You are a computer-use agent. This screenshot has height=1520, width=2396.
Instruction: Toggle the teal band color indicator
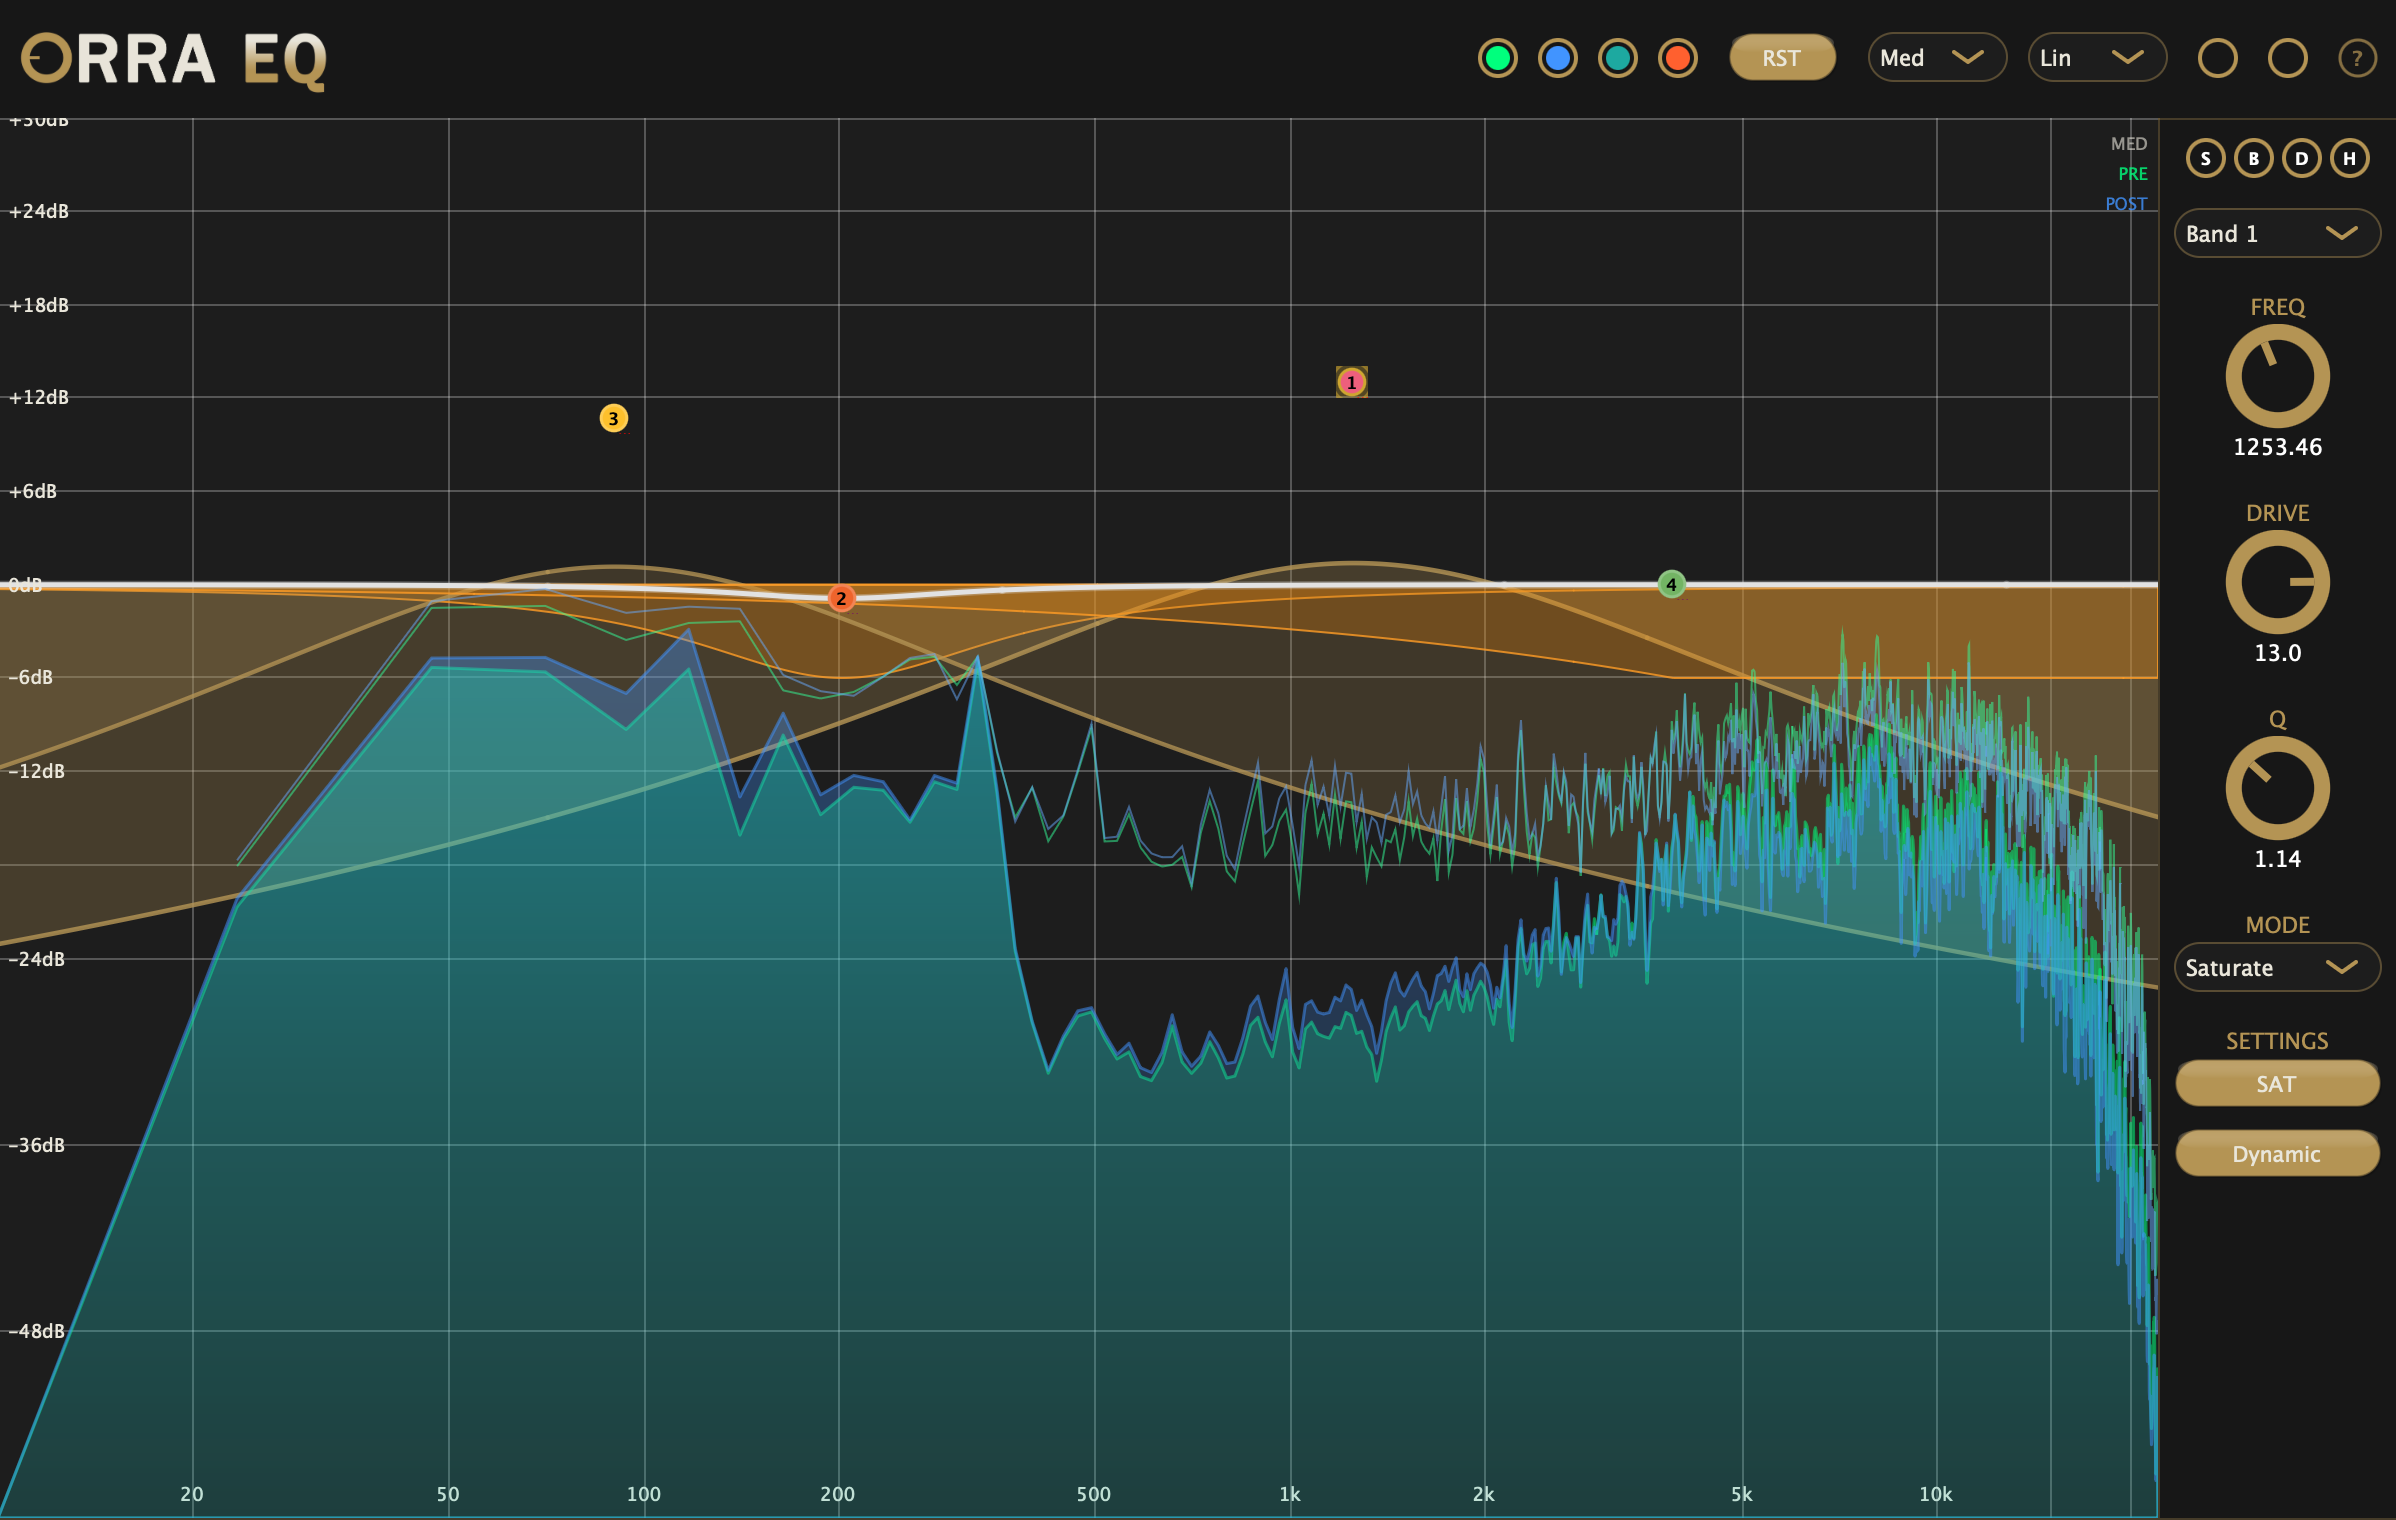click(x=1617, y=58)
